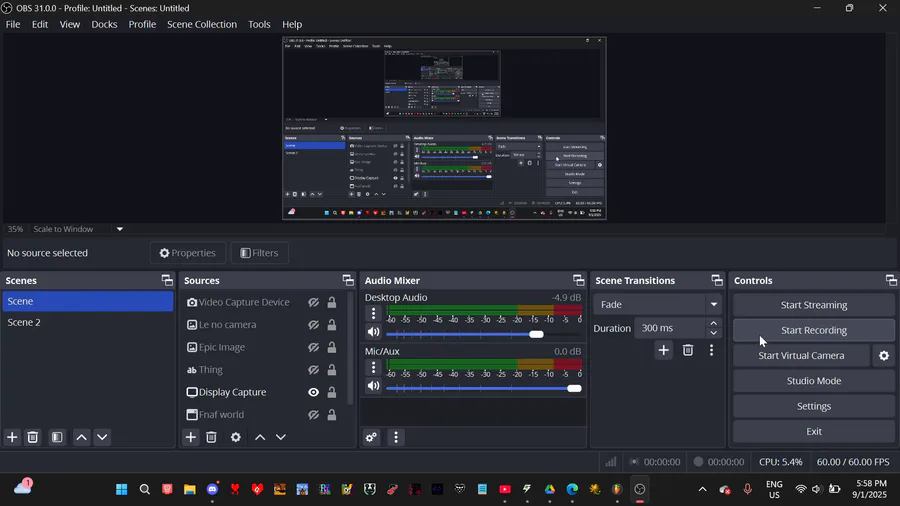Mute Mic/Aux speaker icon
Screen dimensions: 900x506
(374, 386)
